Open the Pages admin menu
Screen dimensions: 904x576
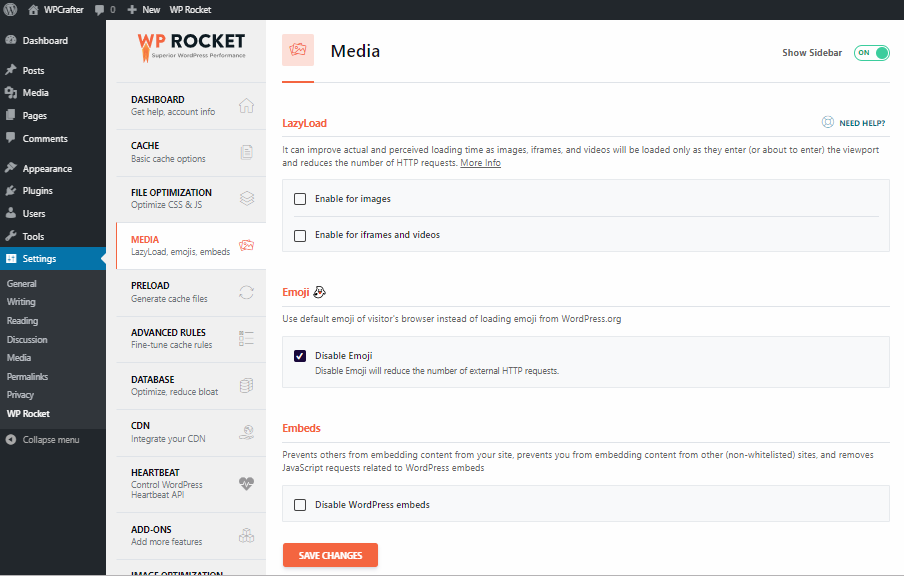(52, 115)
